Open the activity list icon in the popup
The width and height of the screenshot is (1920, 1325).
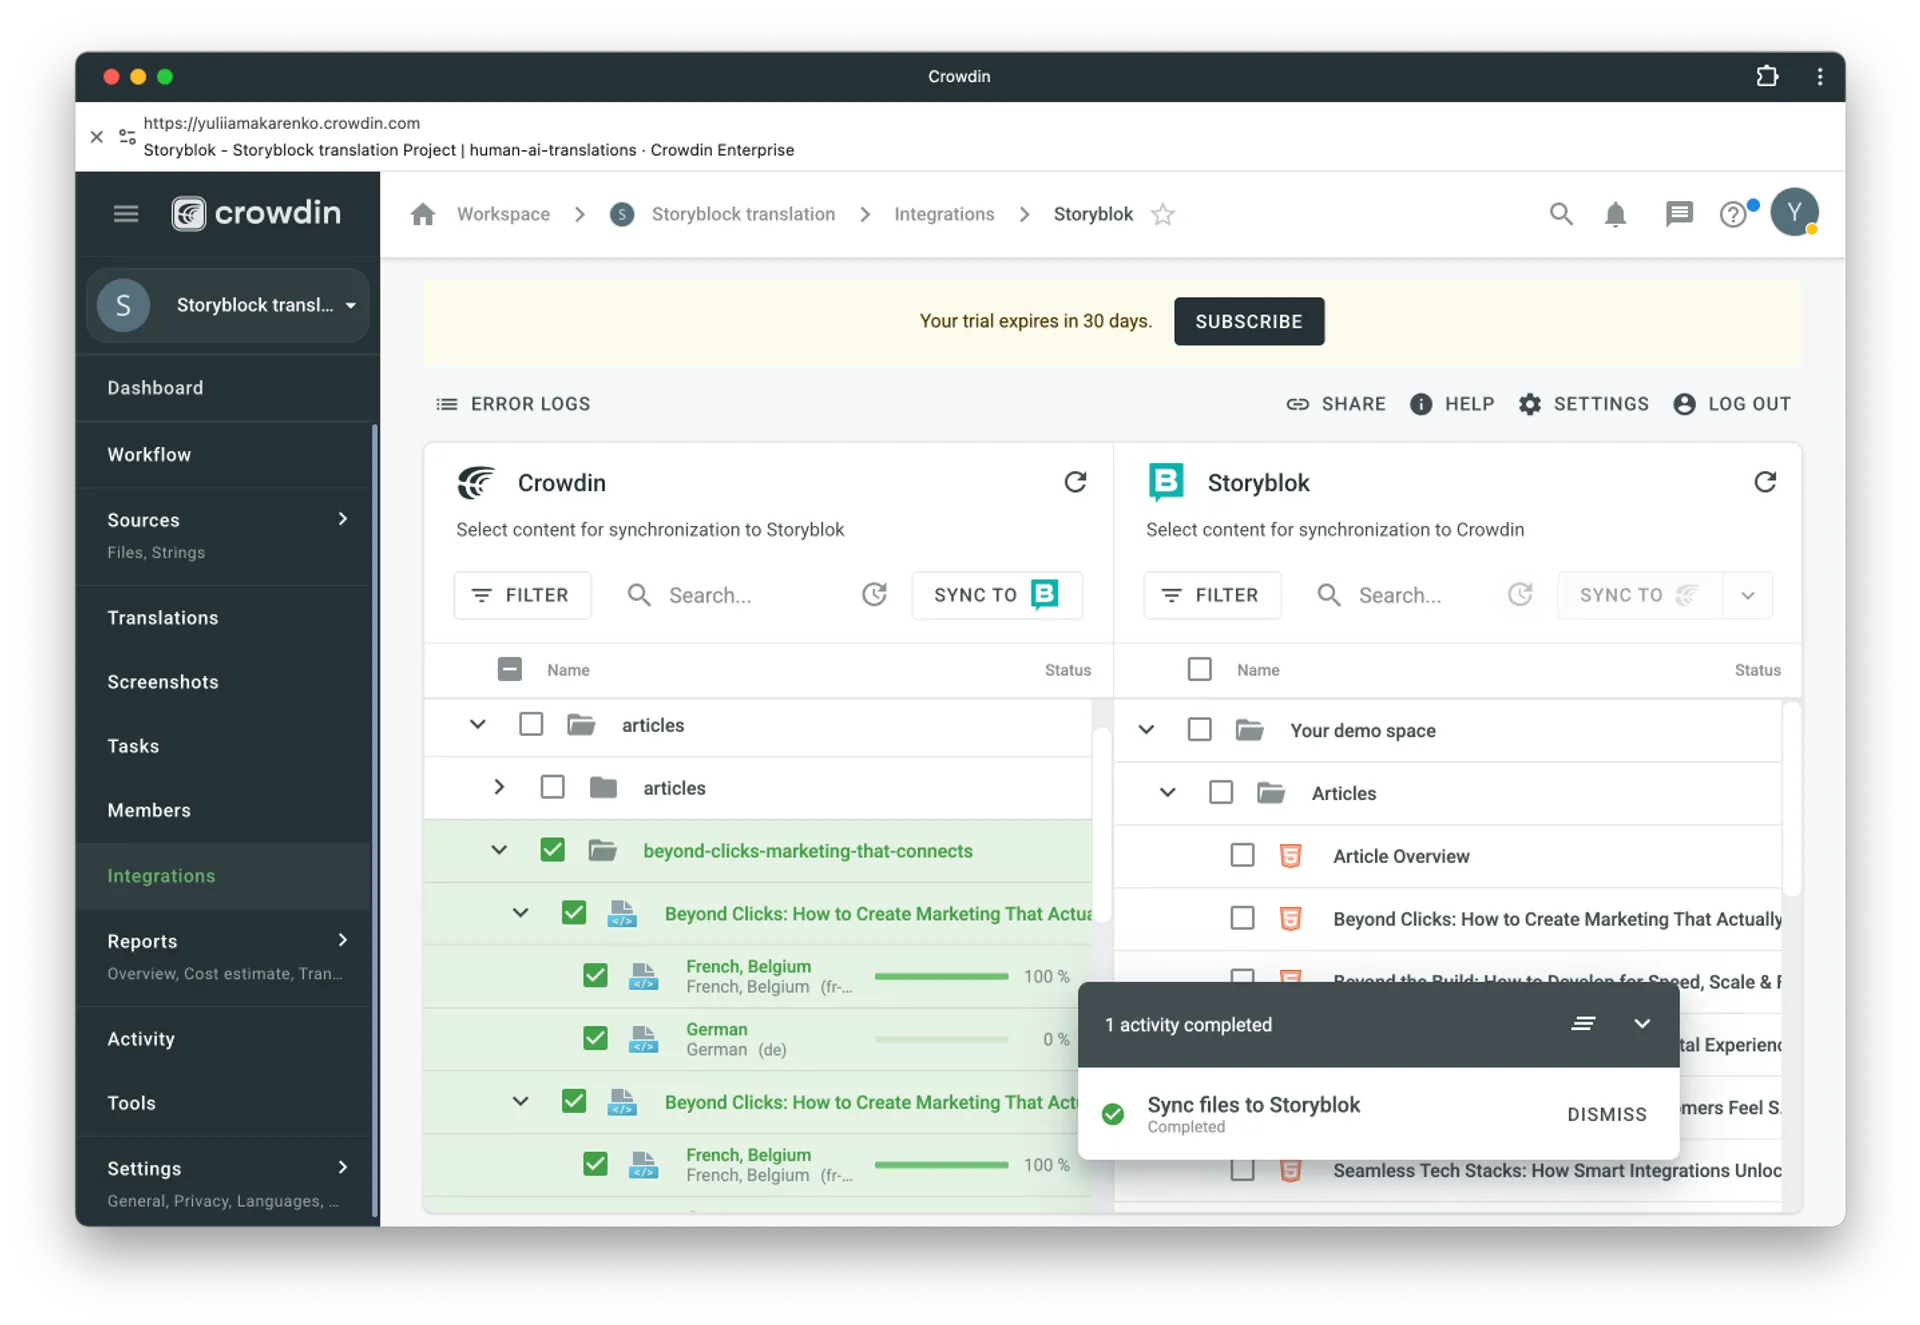pos(1582,1023)
